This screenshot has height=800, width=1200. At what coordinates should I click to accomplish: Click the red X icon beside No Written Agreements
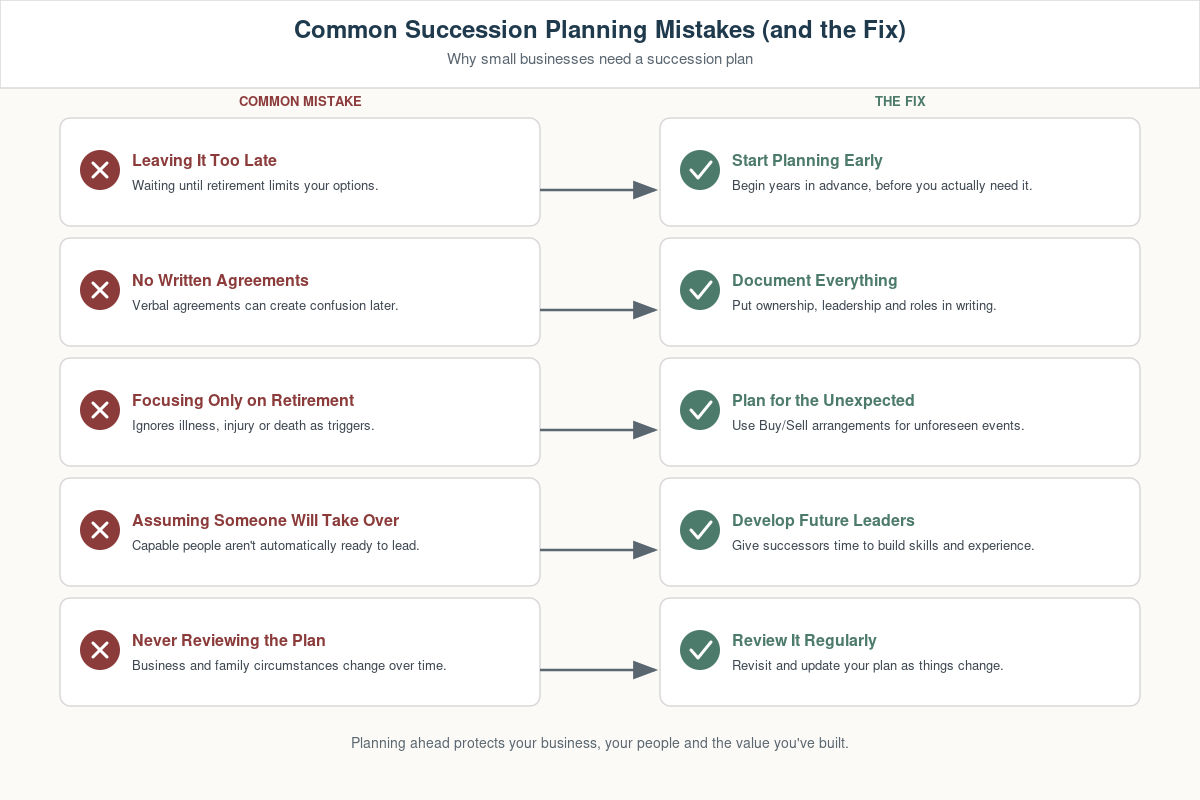coord(100,290)
